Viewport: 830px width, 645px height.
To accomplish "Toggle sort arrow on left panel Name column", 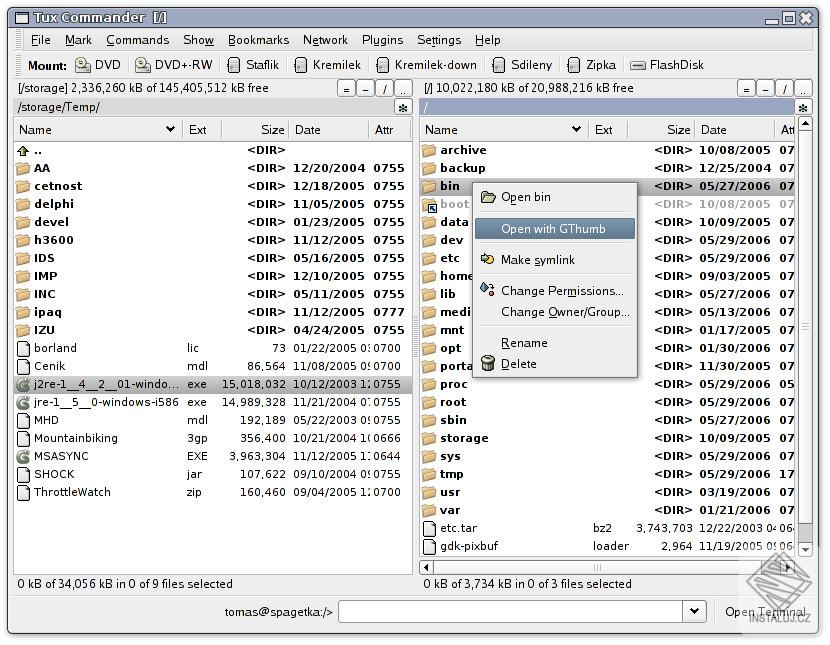I will pyautogui.click(x=170, y=129).
